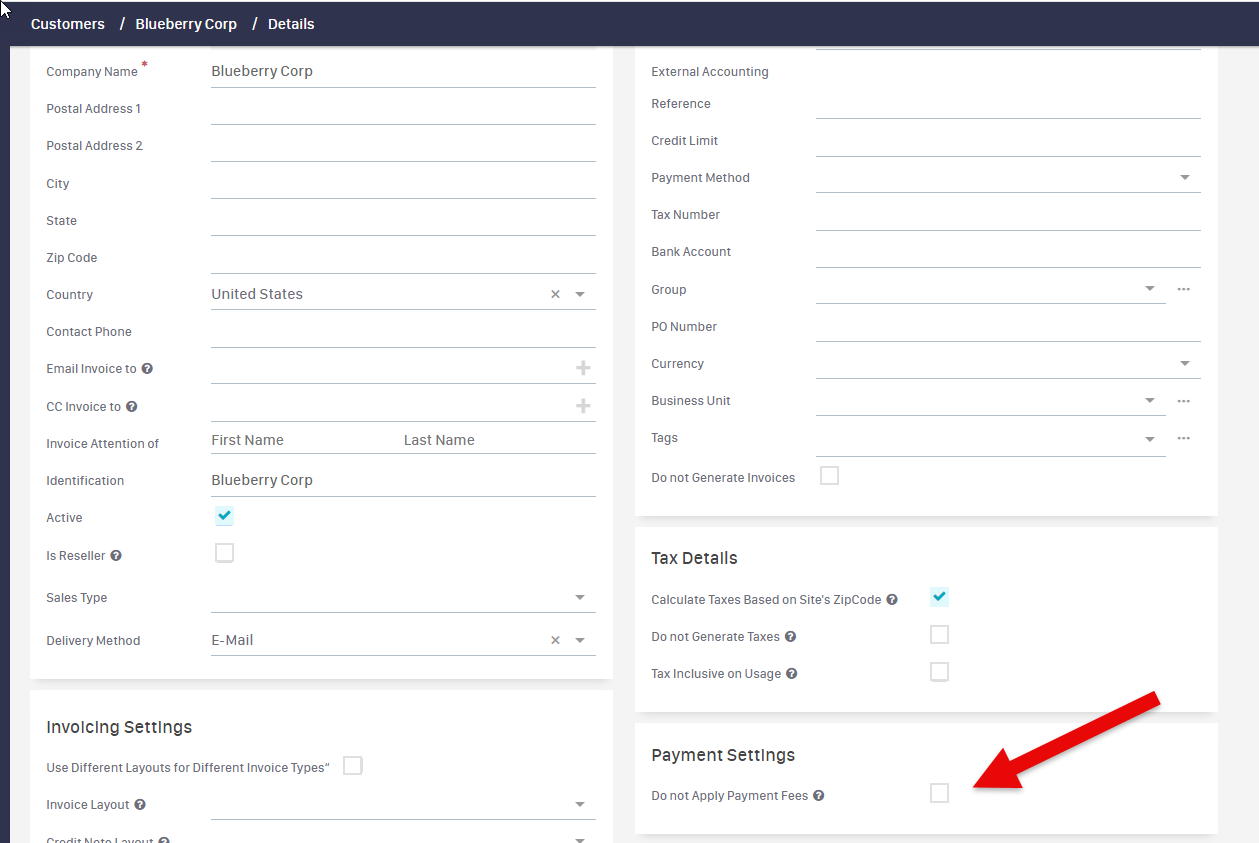
Task: Uncheck the Active checkbox
Action: 224,516
